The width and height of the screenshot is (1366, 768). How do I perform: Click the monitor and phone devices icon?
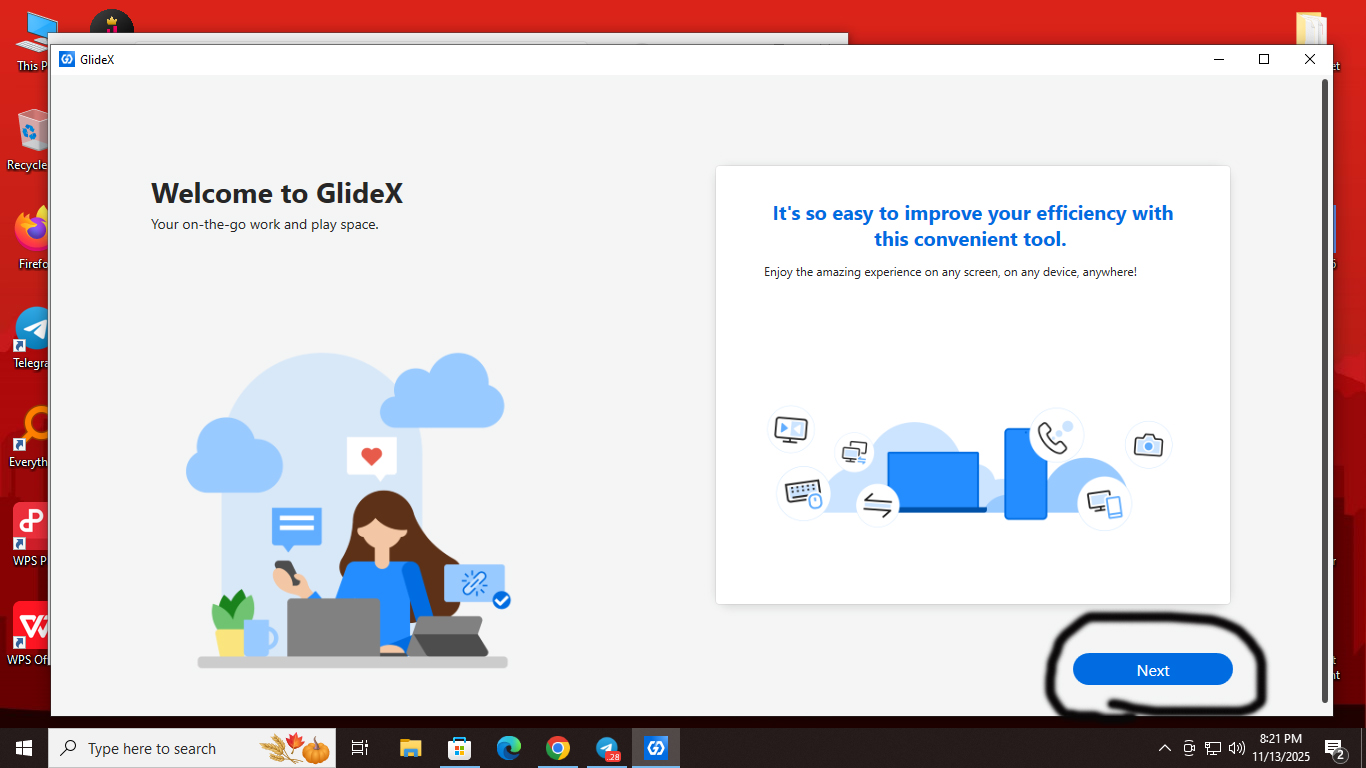(x=1104, y=503)
